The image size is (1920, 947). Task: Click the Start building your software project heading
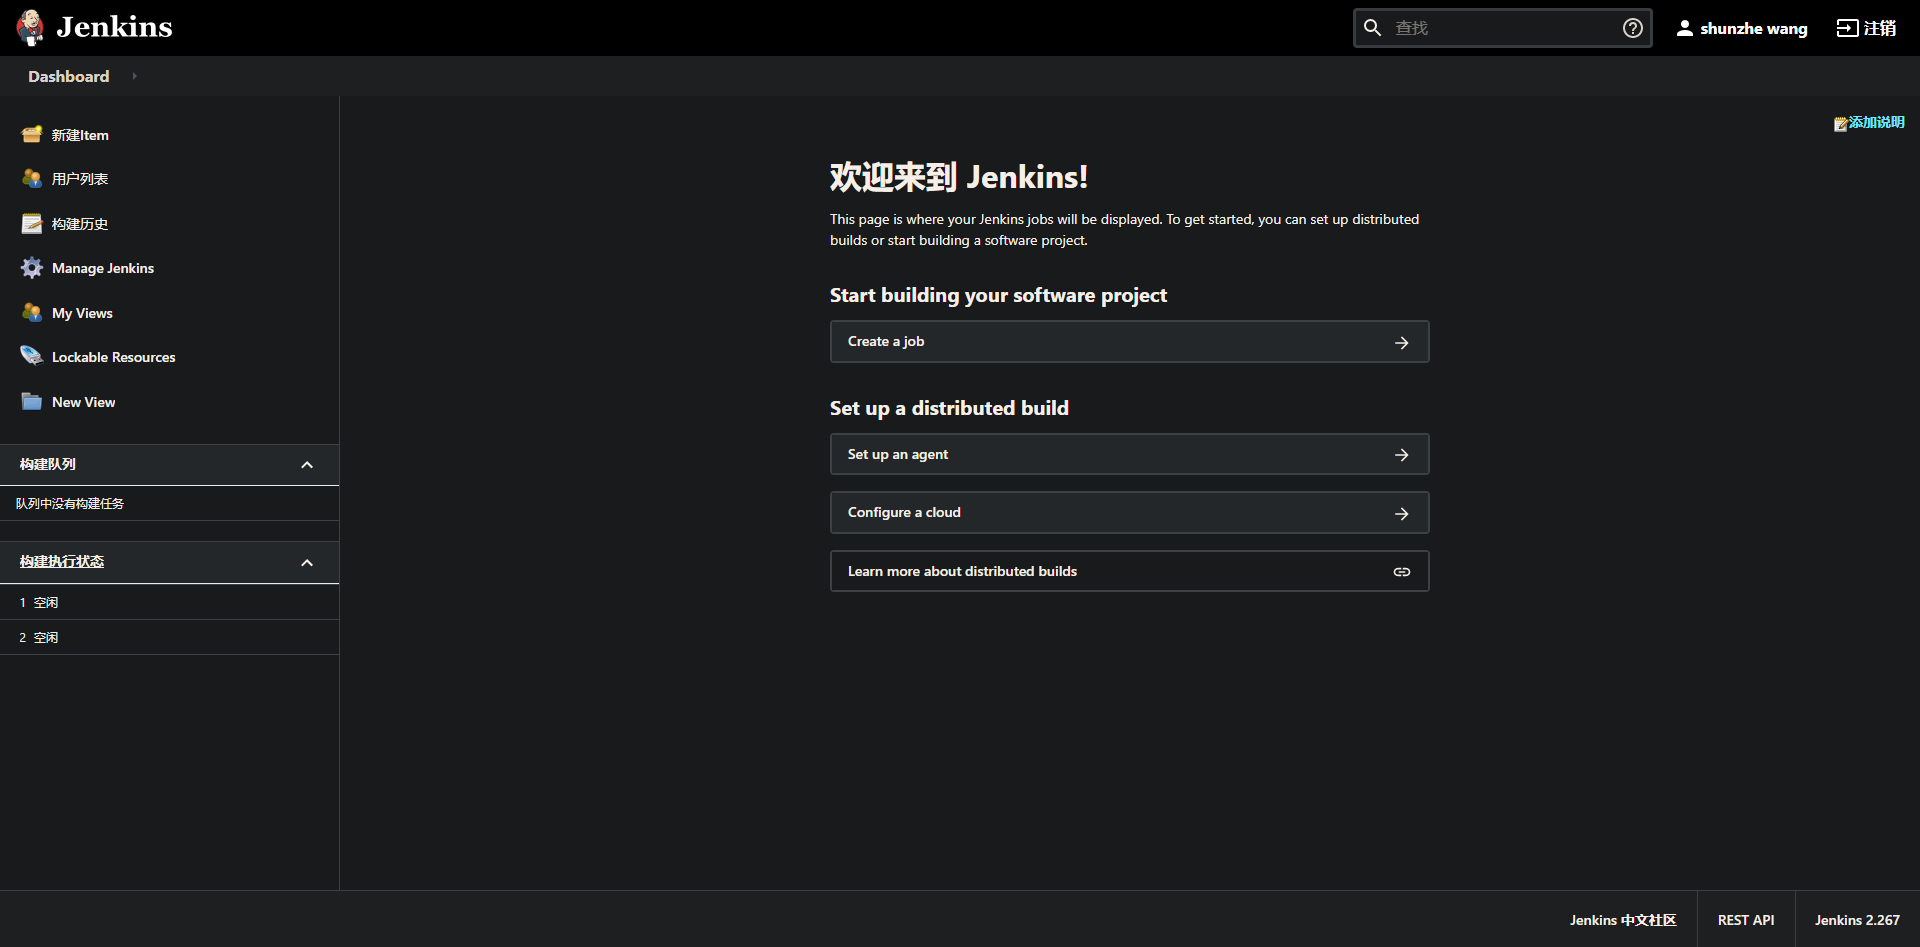pos(998,295)
